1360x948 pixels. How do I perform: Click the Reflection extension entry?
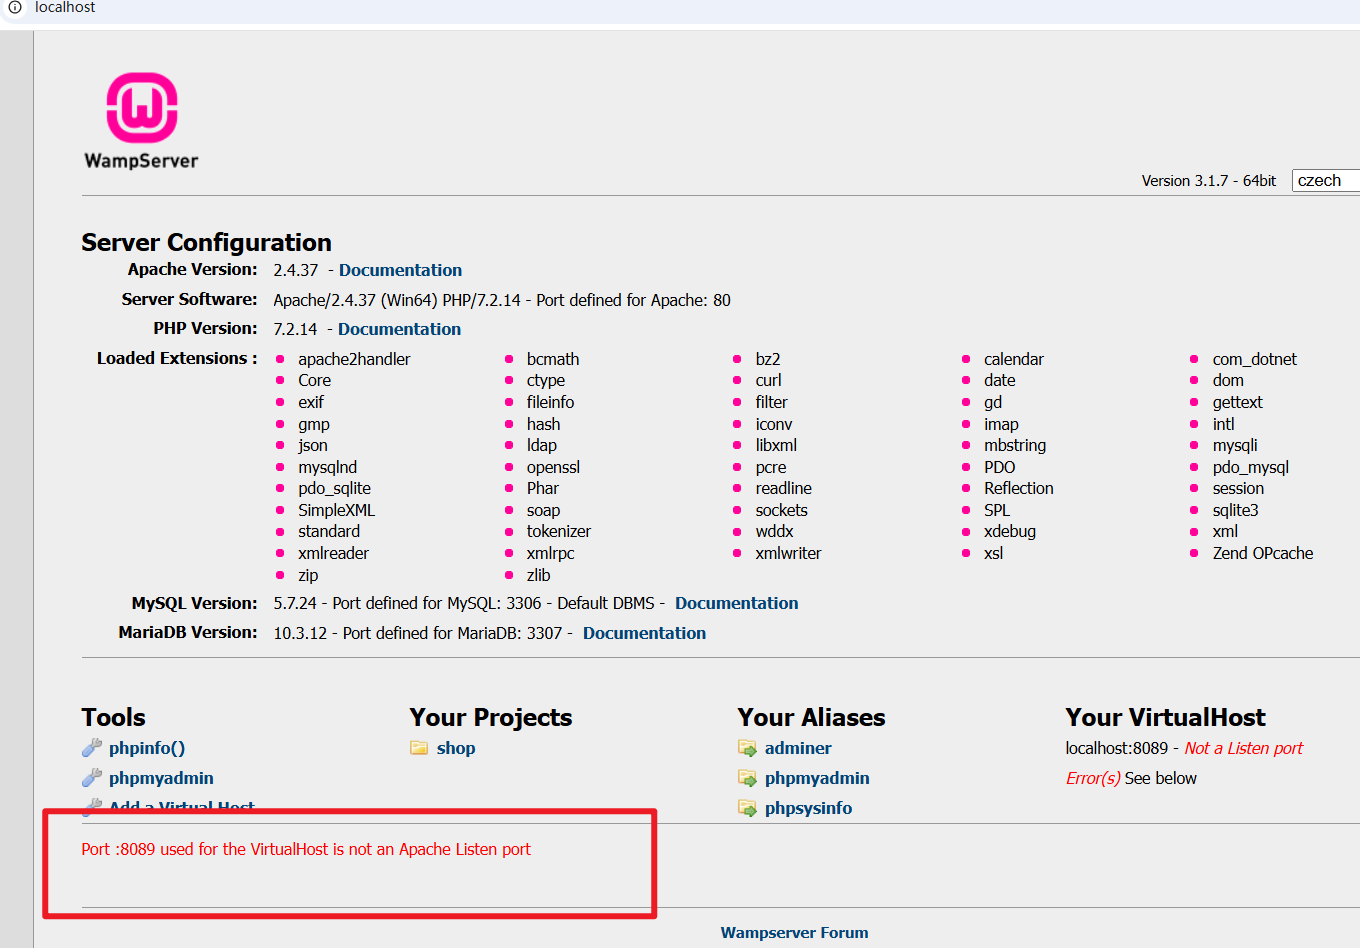(x=1019, y=488)
